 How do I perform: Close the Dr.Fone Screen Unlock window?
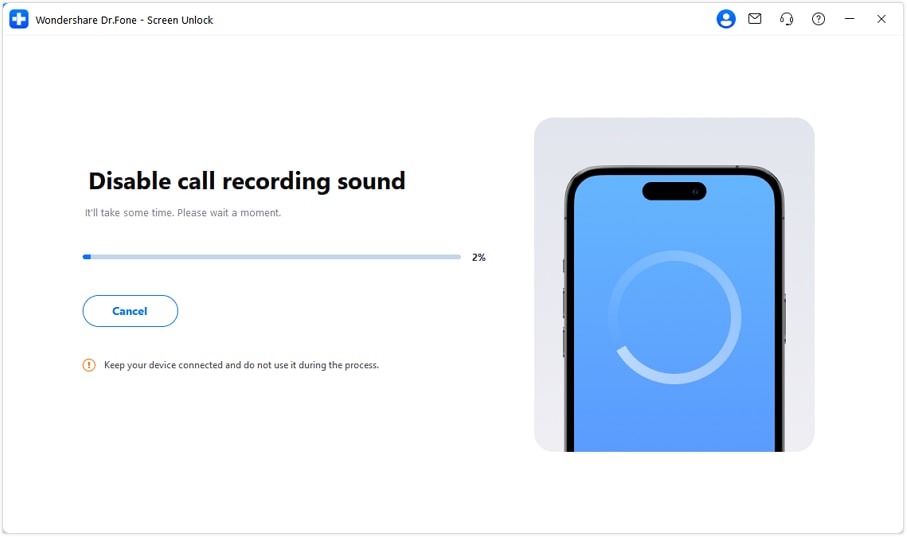(881, 19)
